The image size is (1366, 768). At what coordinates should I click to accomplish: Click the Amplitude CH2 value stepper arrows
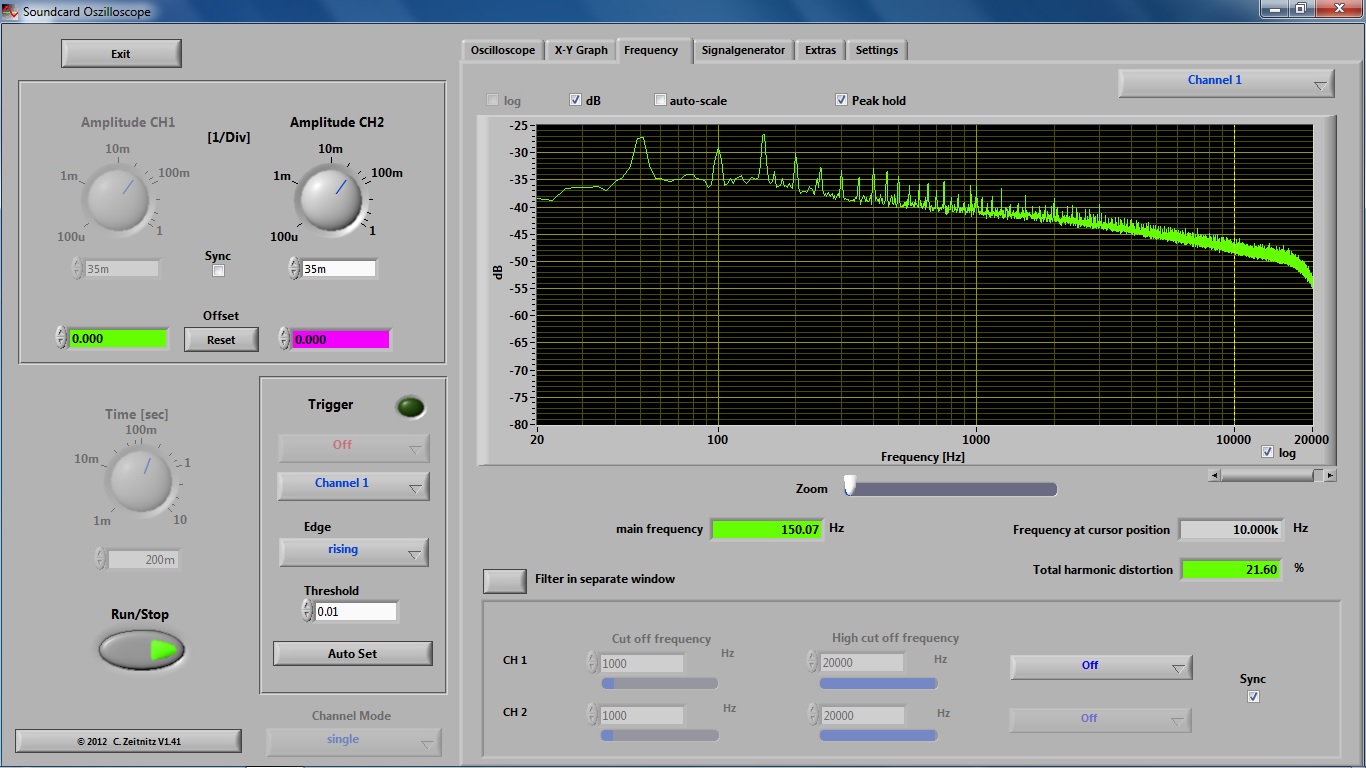coord(294,269)
